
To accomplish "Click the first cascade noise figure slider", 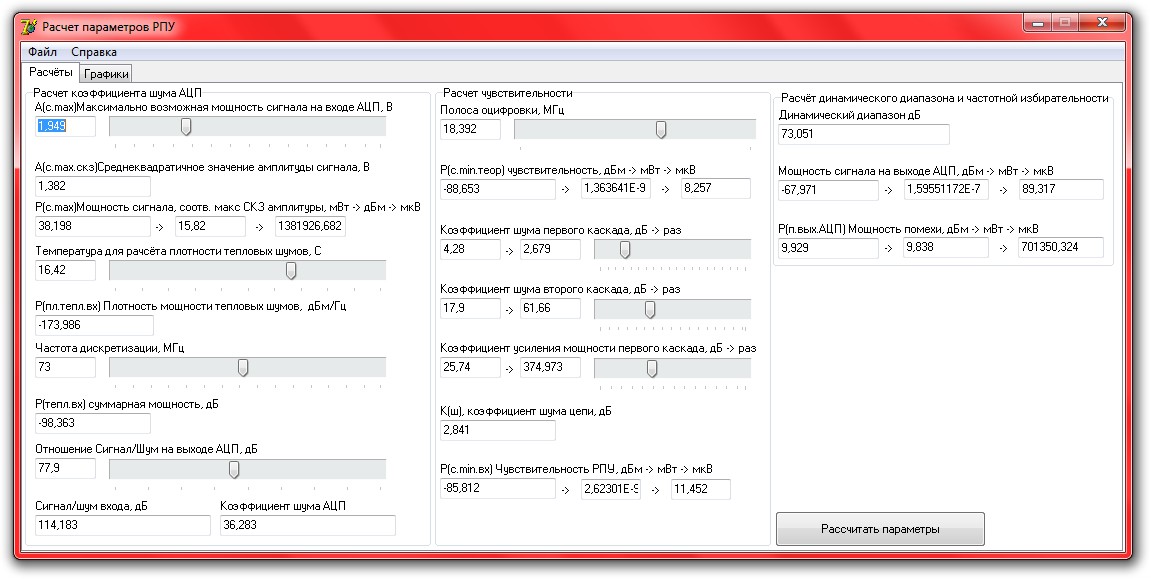I will (672, 250).
